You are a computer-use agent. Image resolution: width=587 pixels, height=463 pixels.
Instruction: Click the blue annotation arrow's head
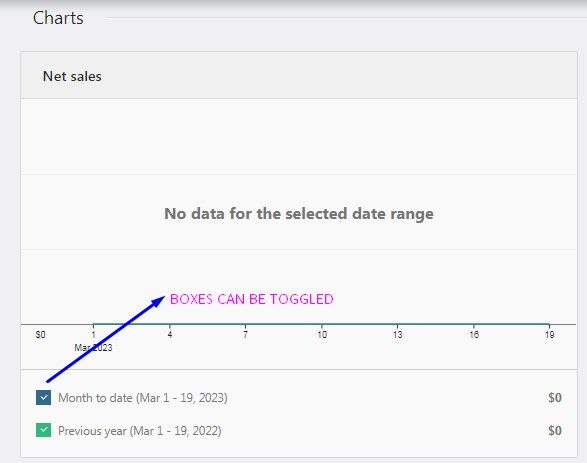tap(158, 301)
